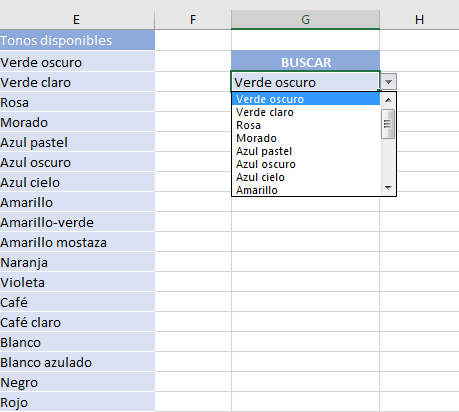Select the Violeta cell
459x412 pixels.
point(77,281)
